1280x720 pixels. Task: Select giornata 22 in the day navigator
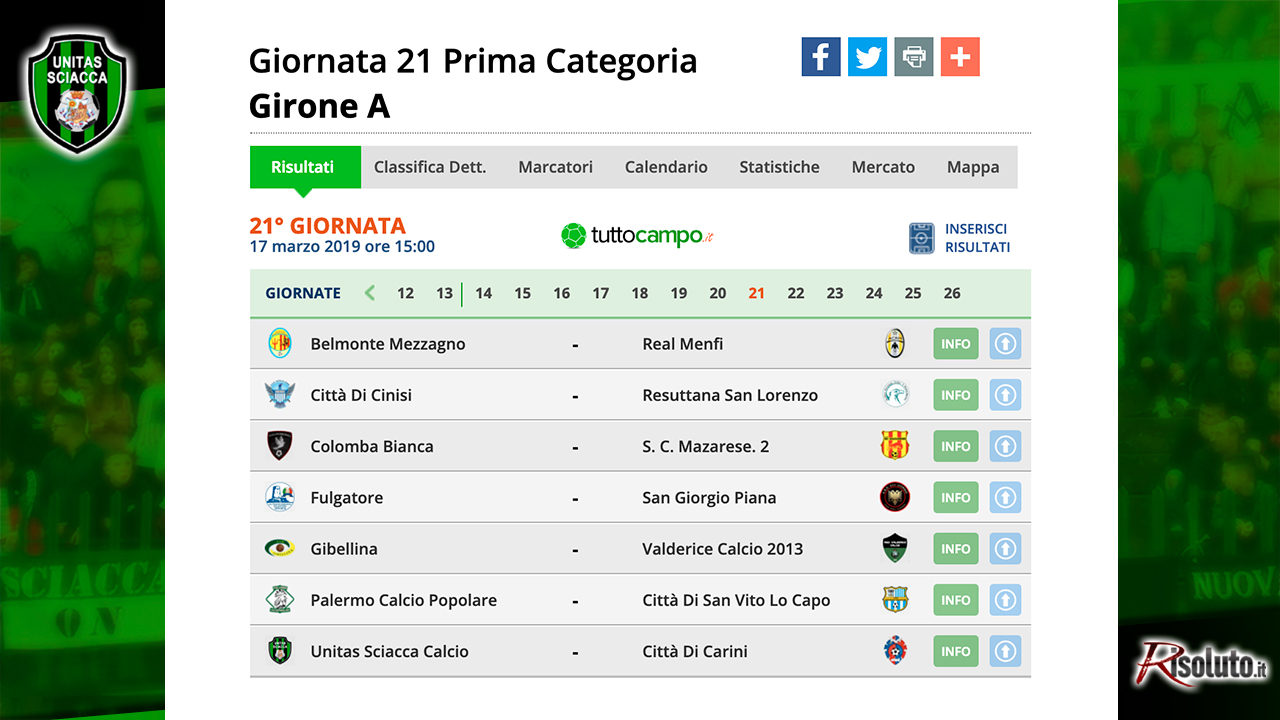point(796,293)
